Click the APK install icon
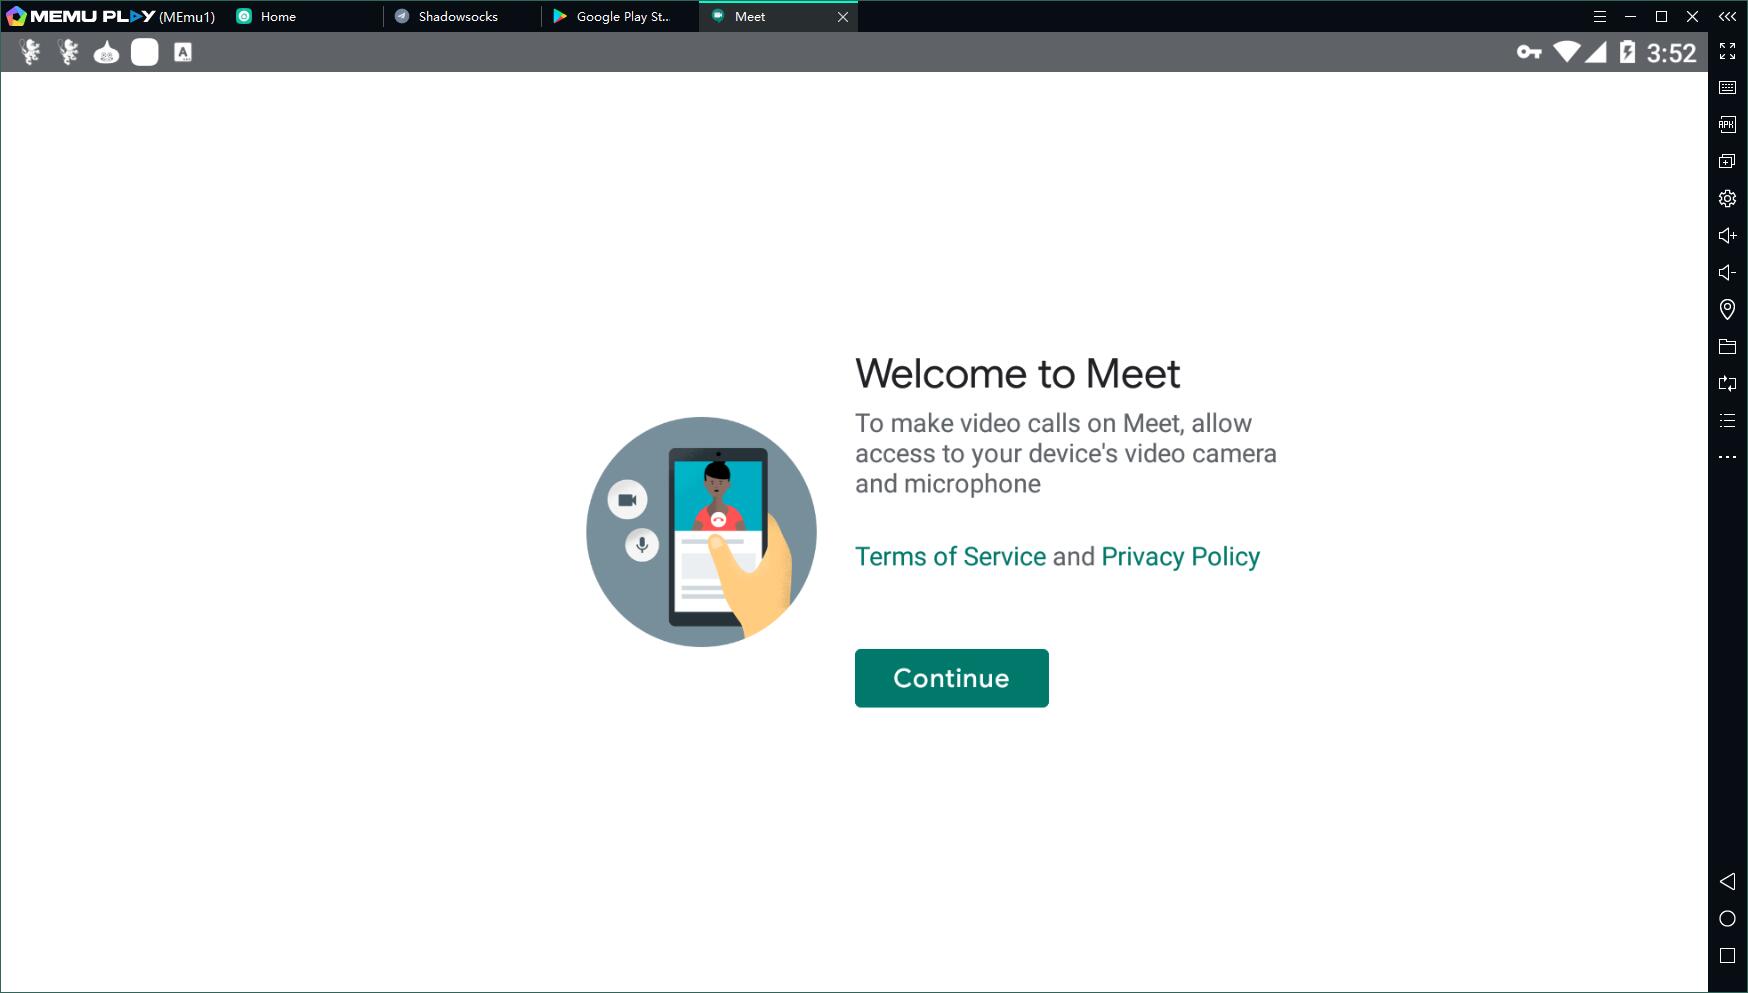 [x=1727, y=125]
